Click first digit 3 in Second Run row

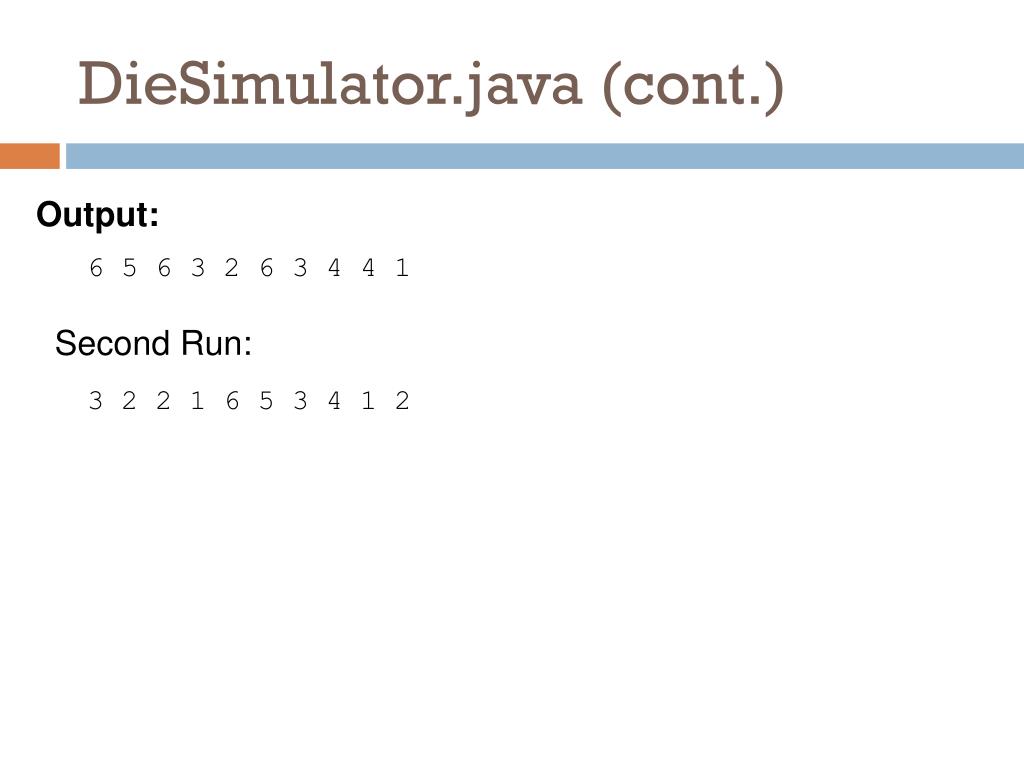pos(96,400)
